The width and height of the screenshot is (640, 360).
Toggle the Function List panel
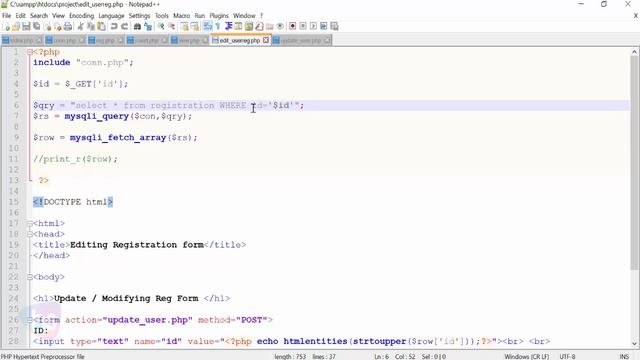click(259, 27)
